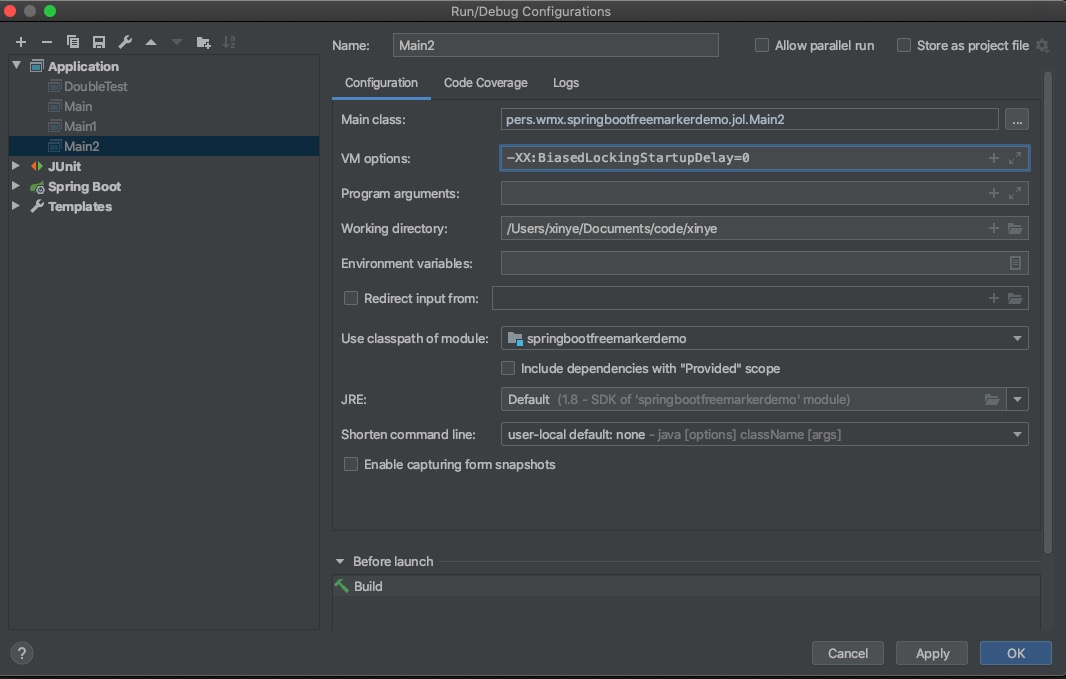This screenshot has width=1066, height=679.
Task: Browse for the working directory folder
Action: click(x=1015, y=228)
